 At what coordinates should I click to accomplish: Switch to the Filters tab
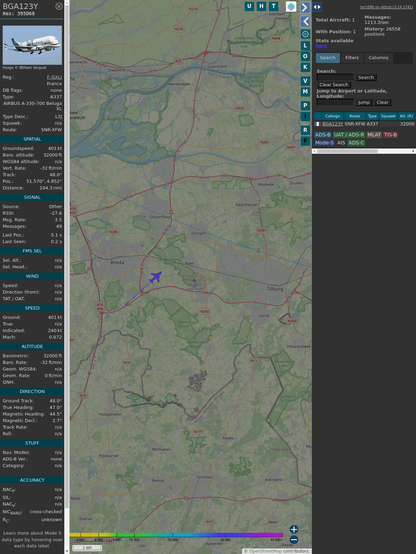pos(352,58)
